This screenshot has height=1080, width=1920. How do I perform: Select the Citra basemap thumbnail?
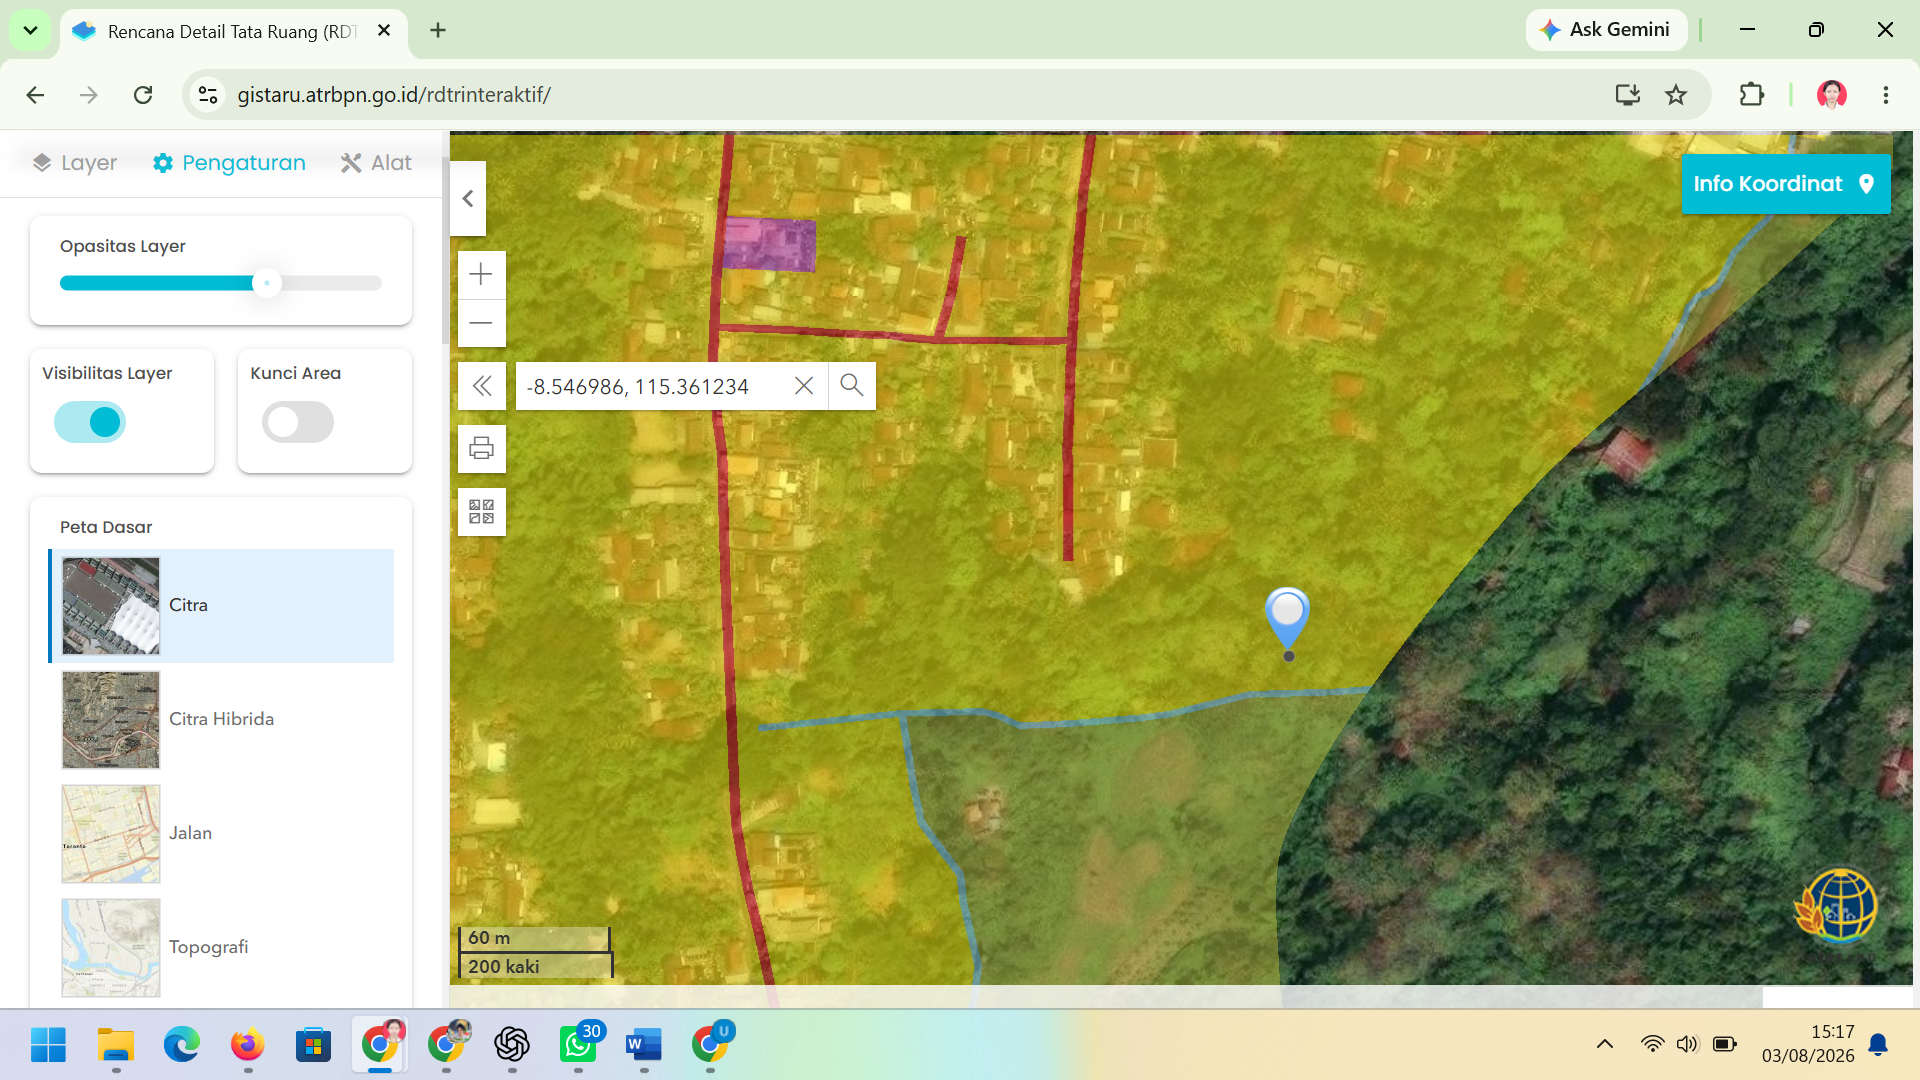(111, 606)
